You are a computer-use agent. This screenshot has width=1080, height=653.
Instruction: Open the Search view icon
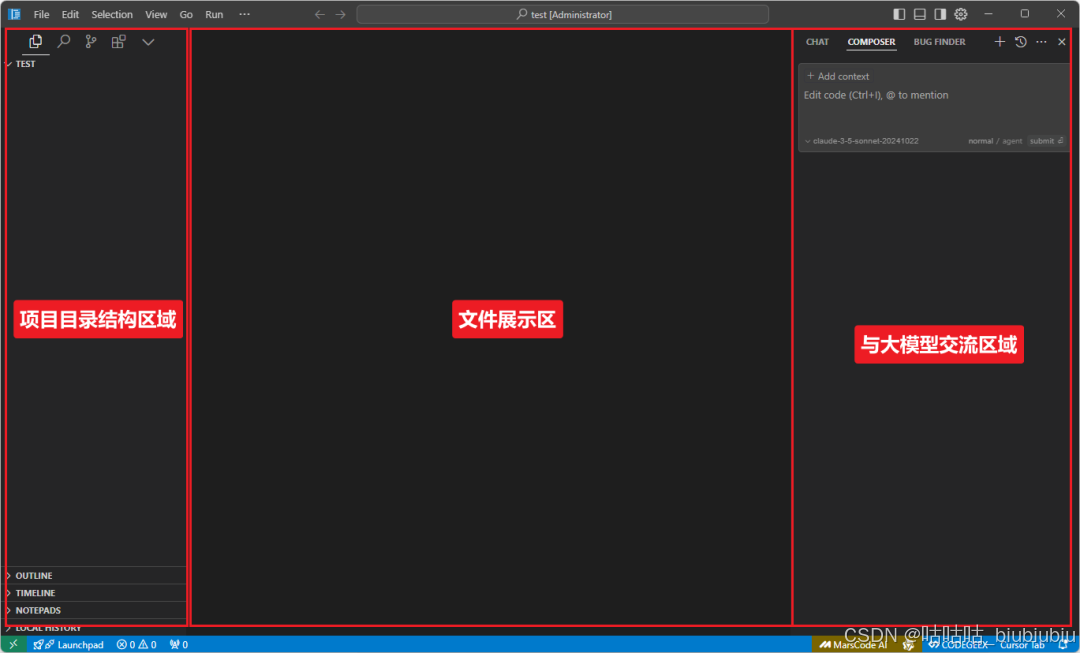tap(63, 41)
